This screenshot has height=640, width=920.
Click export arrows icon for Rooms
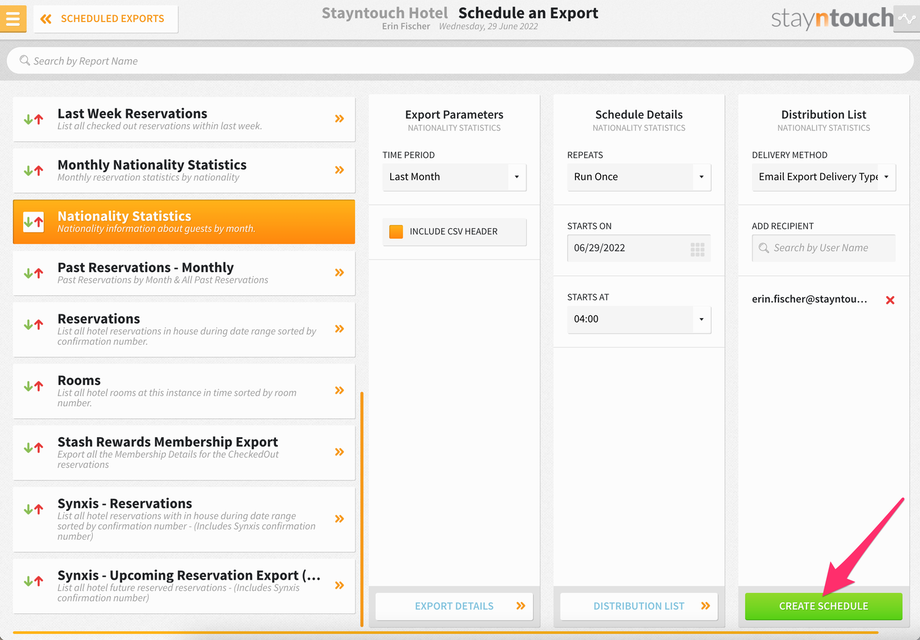(33, 386)
